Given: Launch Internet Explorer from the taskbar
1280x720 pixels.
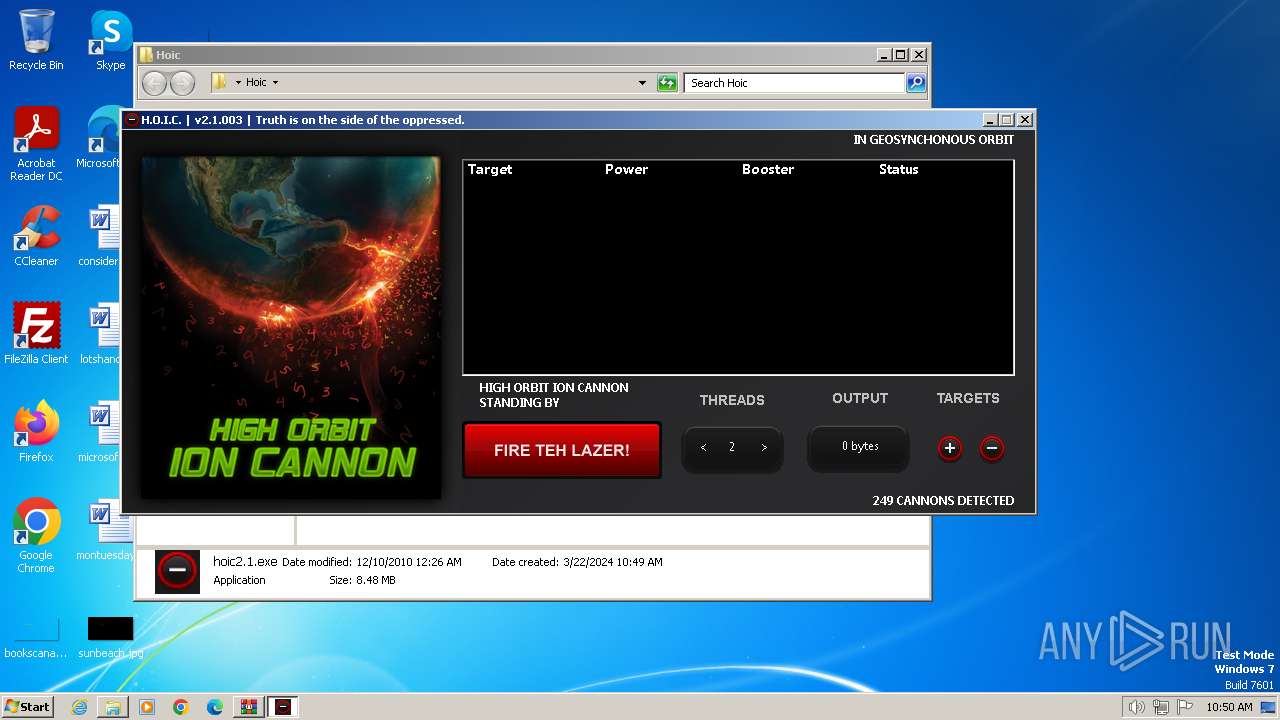Looking at the screenshot, I should tap(79, 707).
